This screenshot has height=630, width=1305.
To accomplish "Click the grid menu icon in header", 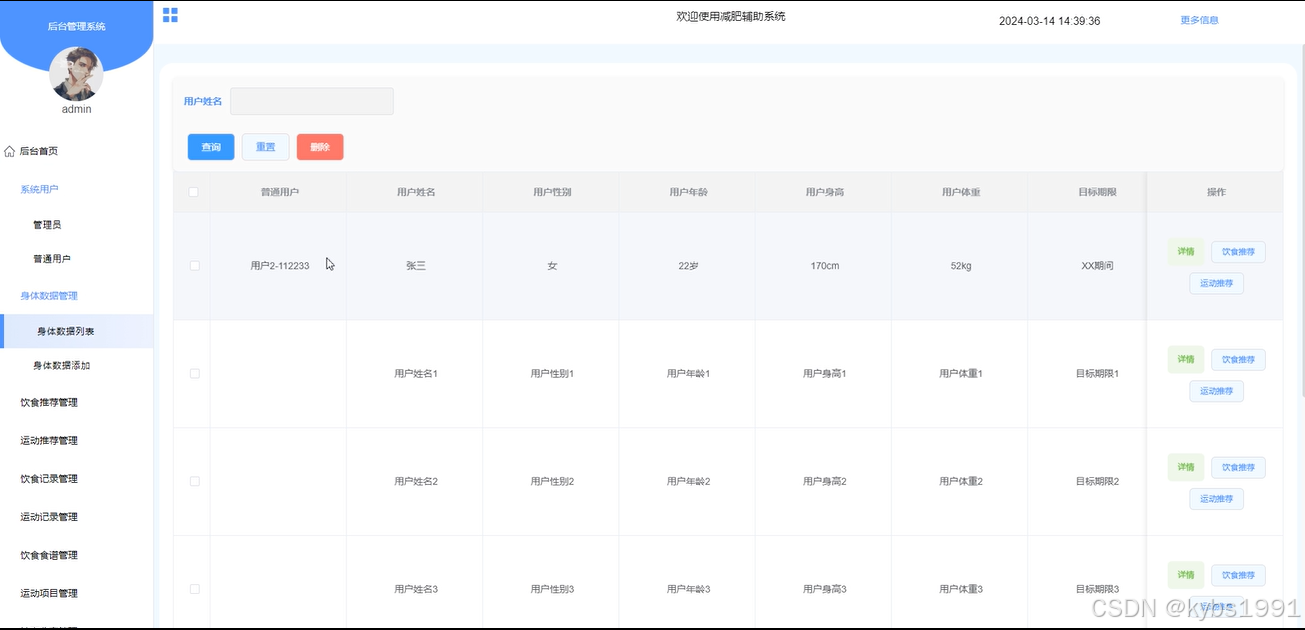I will 170,15.
